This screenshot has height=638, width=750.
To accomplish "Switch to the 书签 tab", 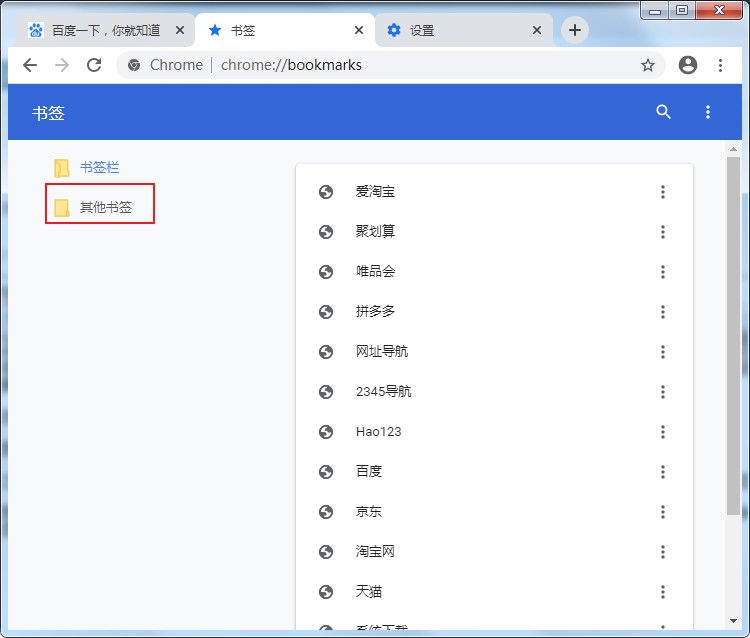I will point(286,30).
